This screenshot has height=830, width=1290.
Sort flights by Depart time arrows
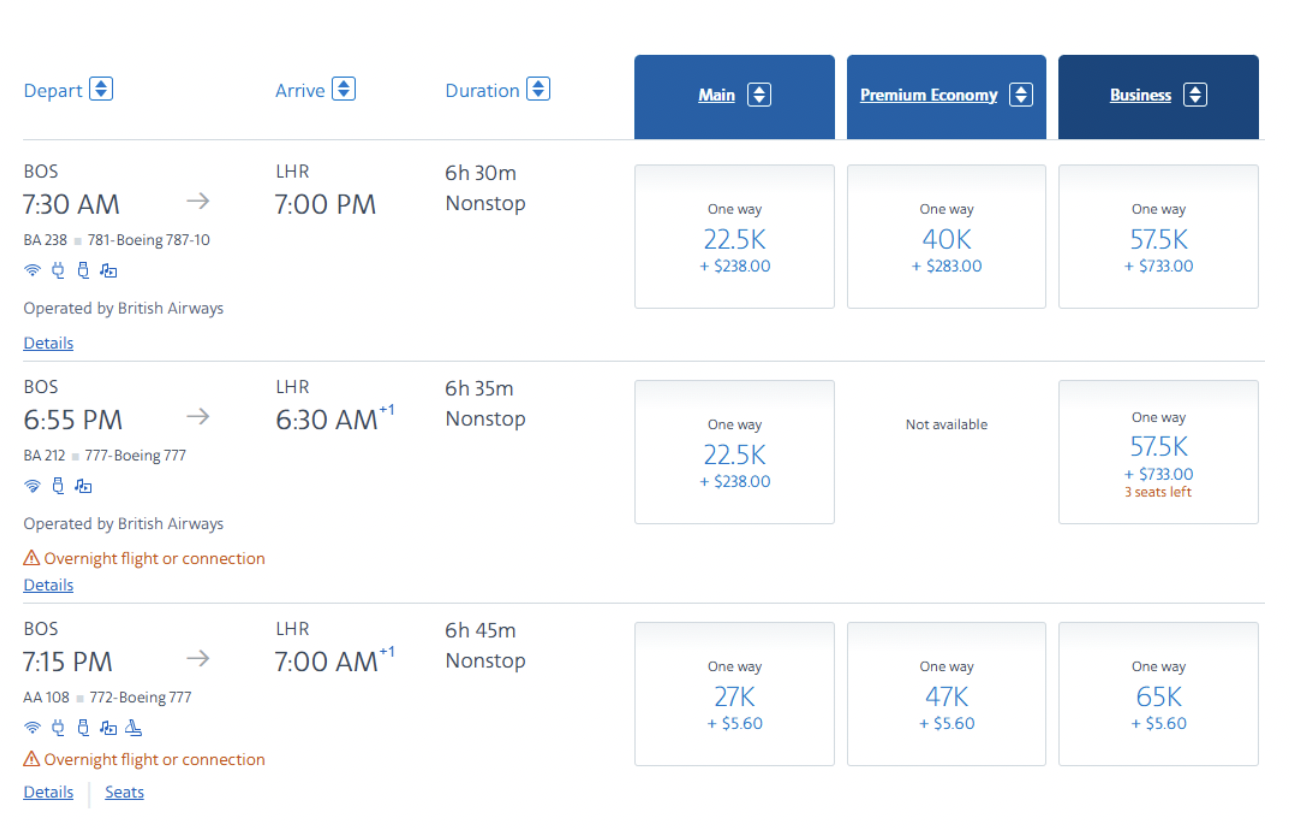[x=101, y=89]
